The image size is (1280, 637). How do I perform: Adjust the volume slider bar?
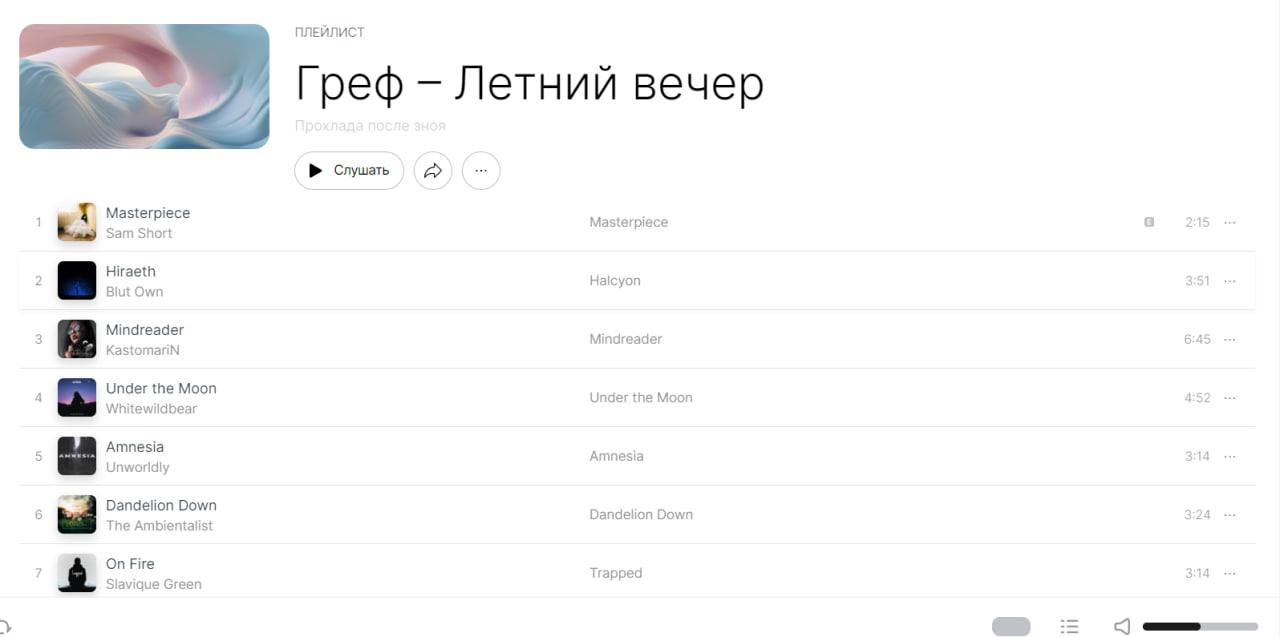[1199, 627]
